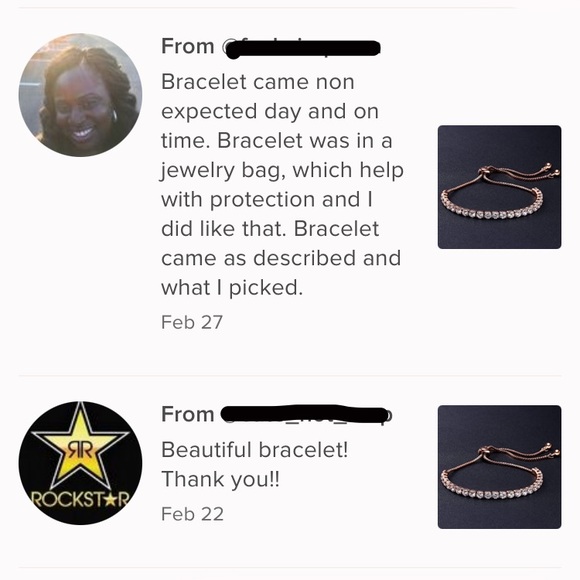Viewport: 580px width, 580px height.
Task: Tap the 'Beautiful bracelet!' review line
Action: click(254, 450)
